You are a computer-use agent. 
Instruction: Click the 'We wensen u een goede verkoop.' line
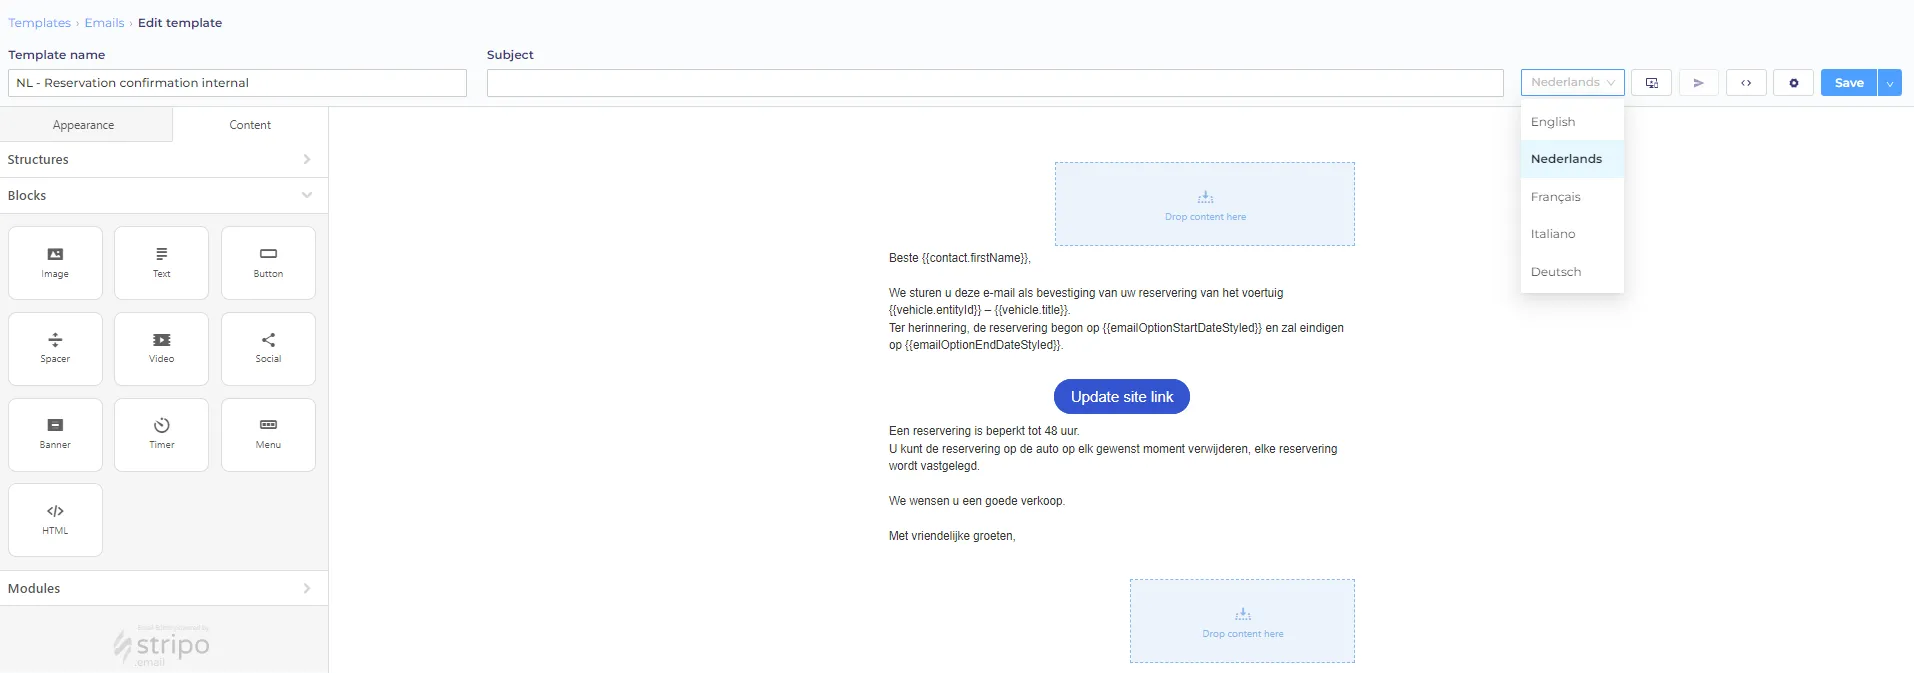(x=977, y=501)
